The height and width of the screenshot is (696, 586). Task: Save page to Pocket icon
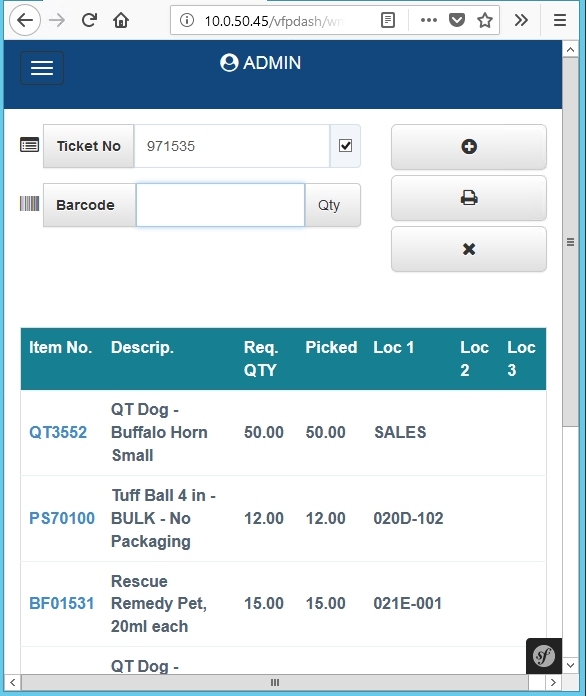[457, 20]
